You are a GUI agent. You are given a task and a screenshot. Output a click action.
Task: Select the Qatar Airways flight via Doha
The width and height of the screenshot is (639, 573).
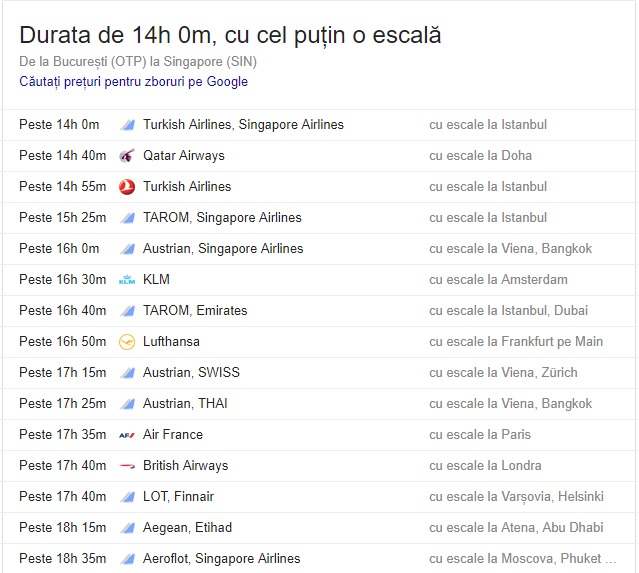184,156
